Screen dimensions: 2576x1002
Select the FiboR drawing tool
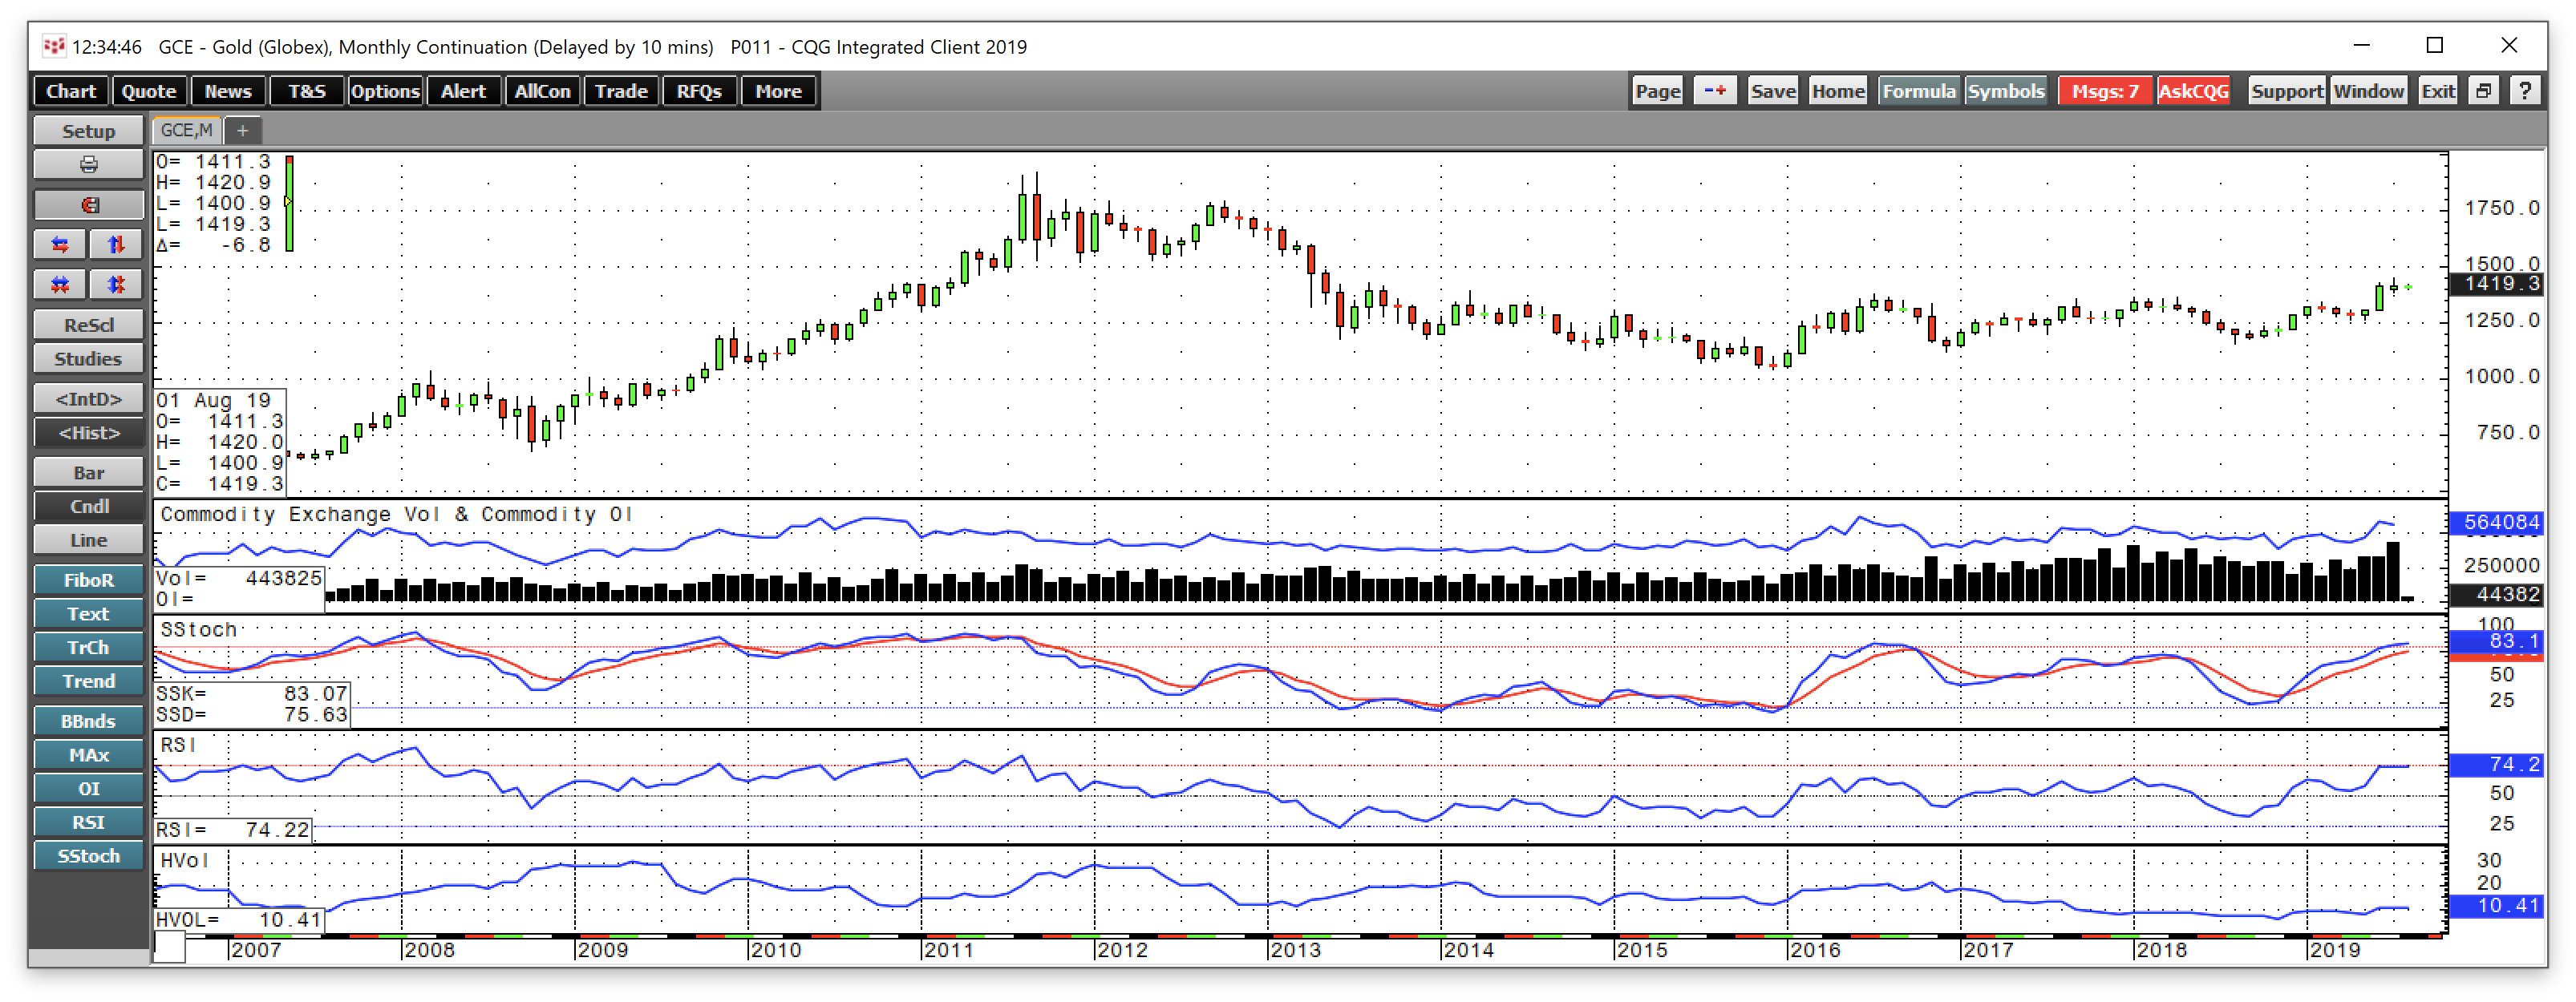[88, 580]
